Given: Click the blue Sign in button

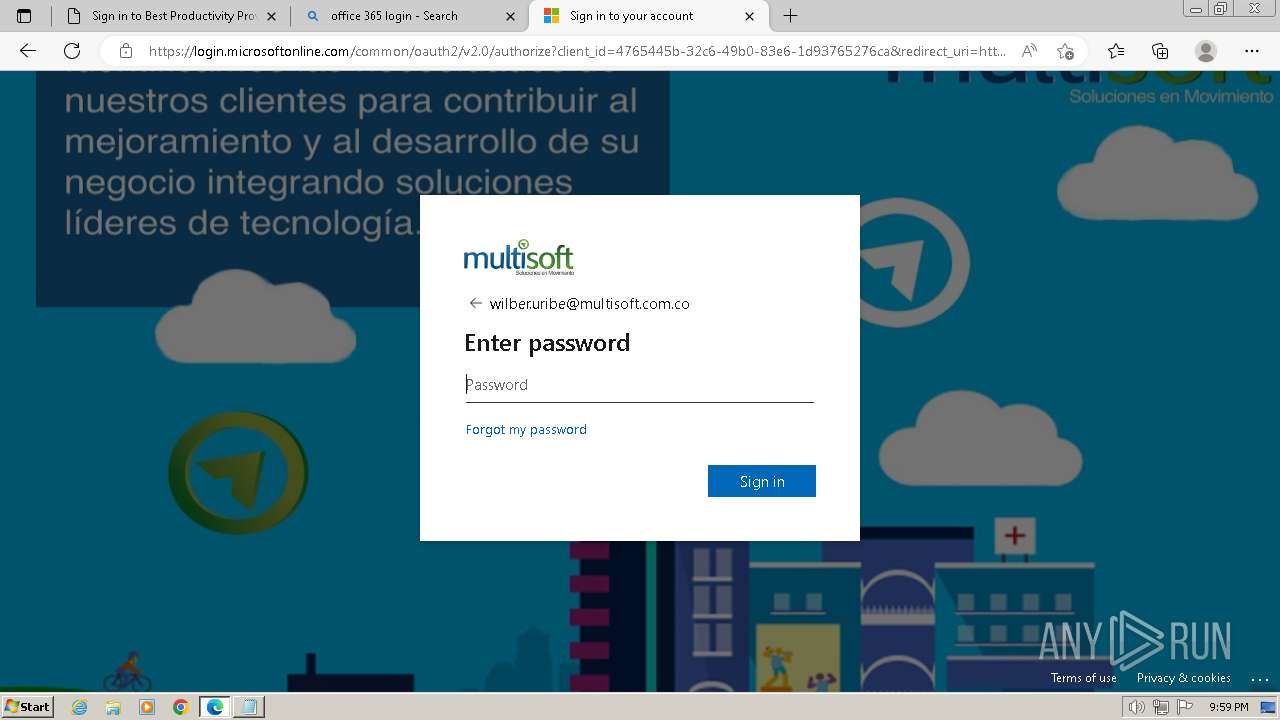Looking at the screenshot, I should pyautogui.click(x=762, y=481).
